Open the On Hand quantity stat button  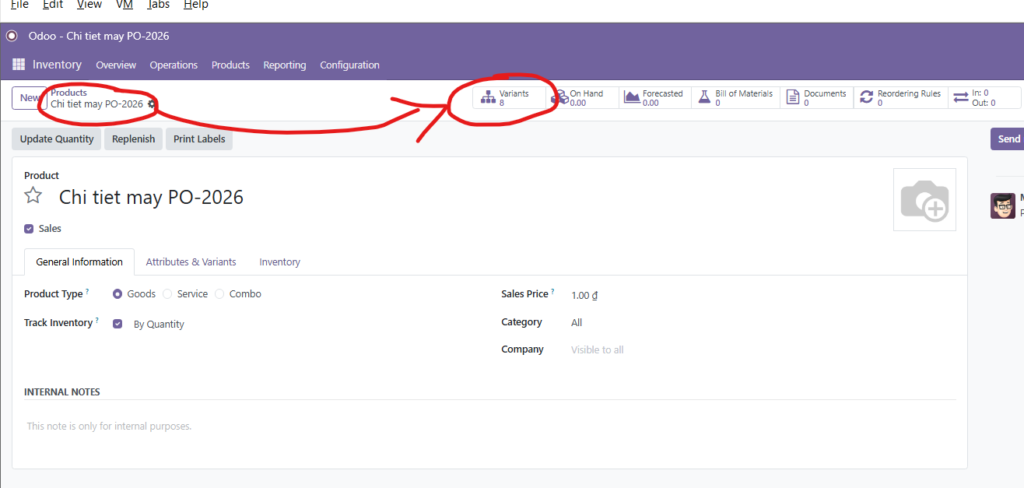pyautogui.click(x=579, y=98)
